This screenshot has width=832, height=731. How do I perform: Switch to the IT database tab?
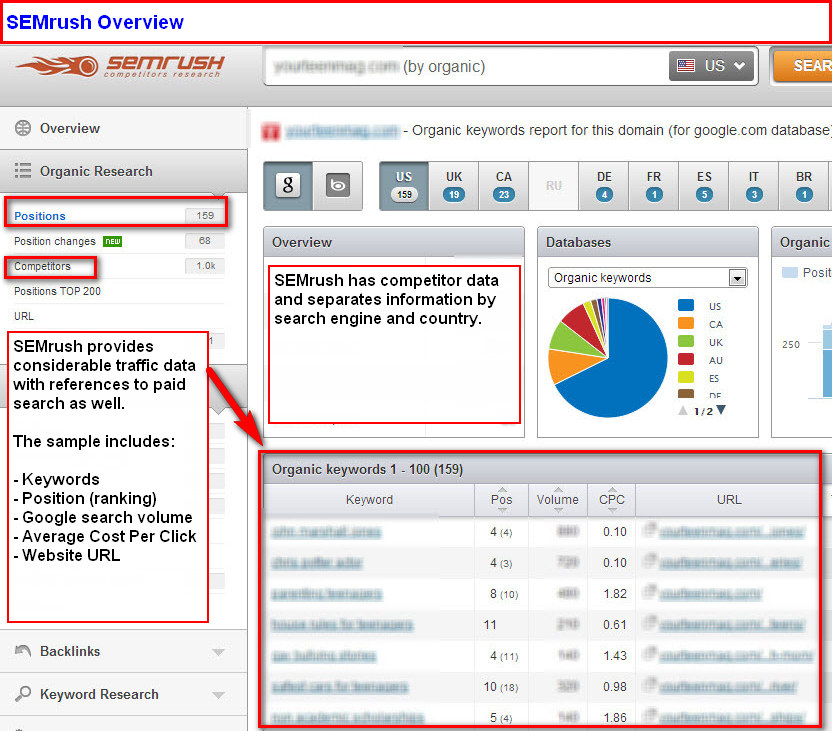click(x=753, y=186)
